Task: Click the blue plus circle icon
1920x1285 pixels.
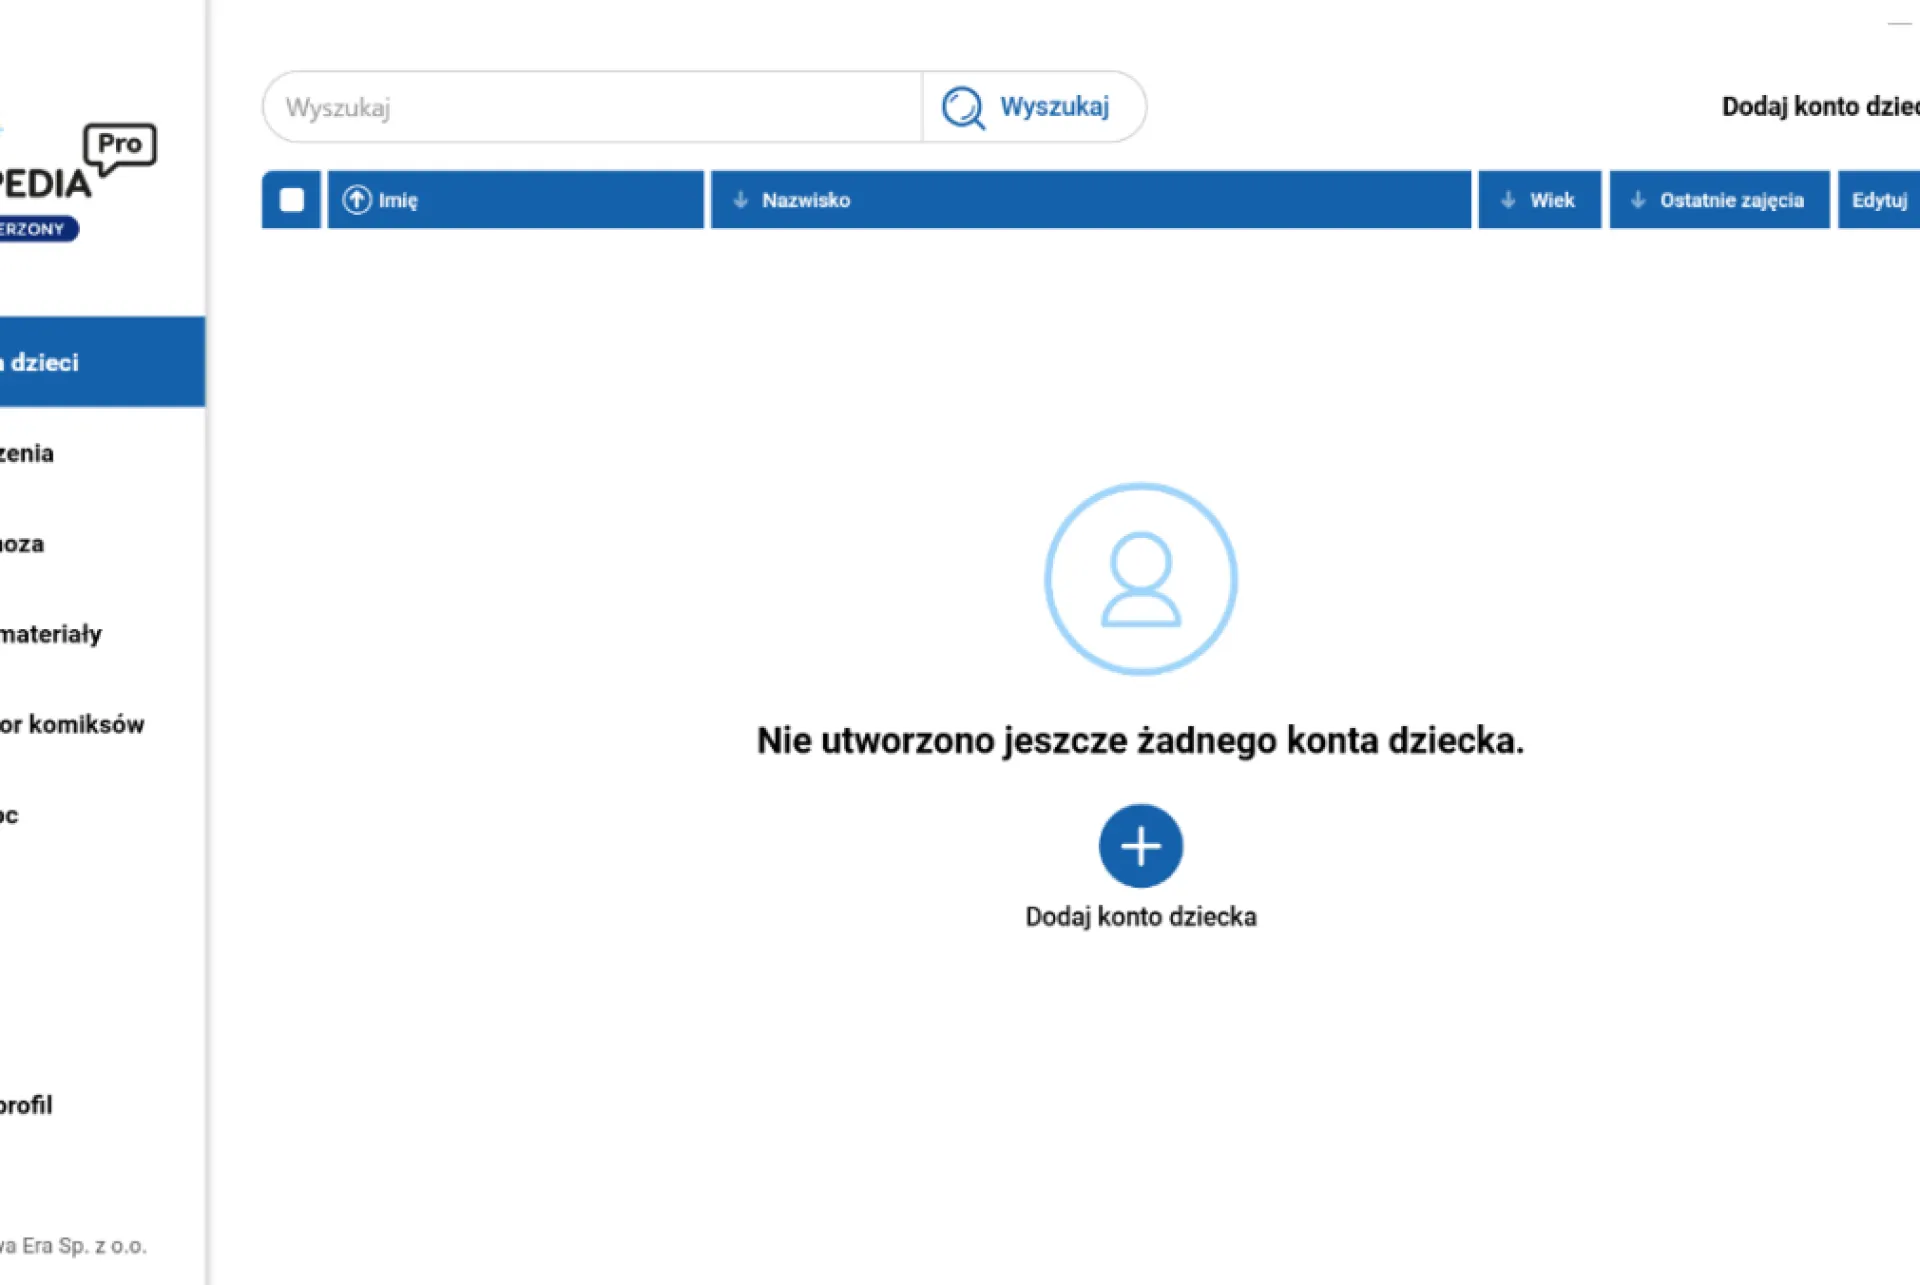Action: [x=1140, y=846]
